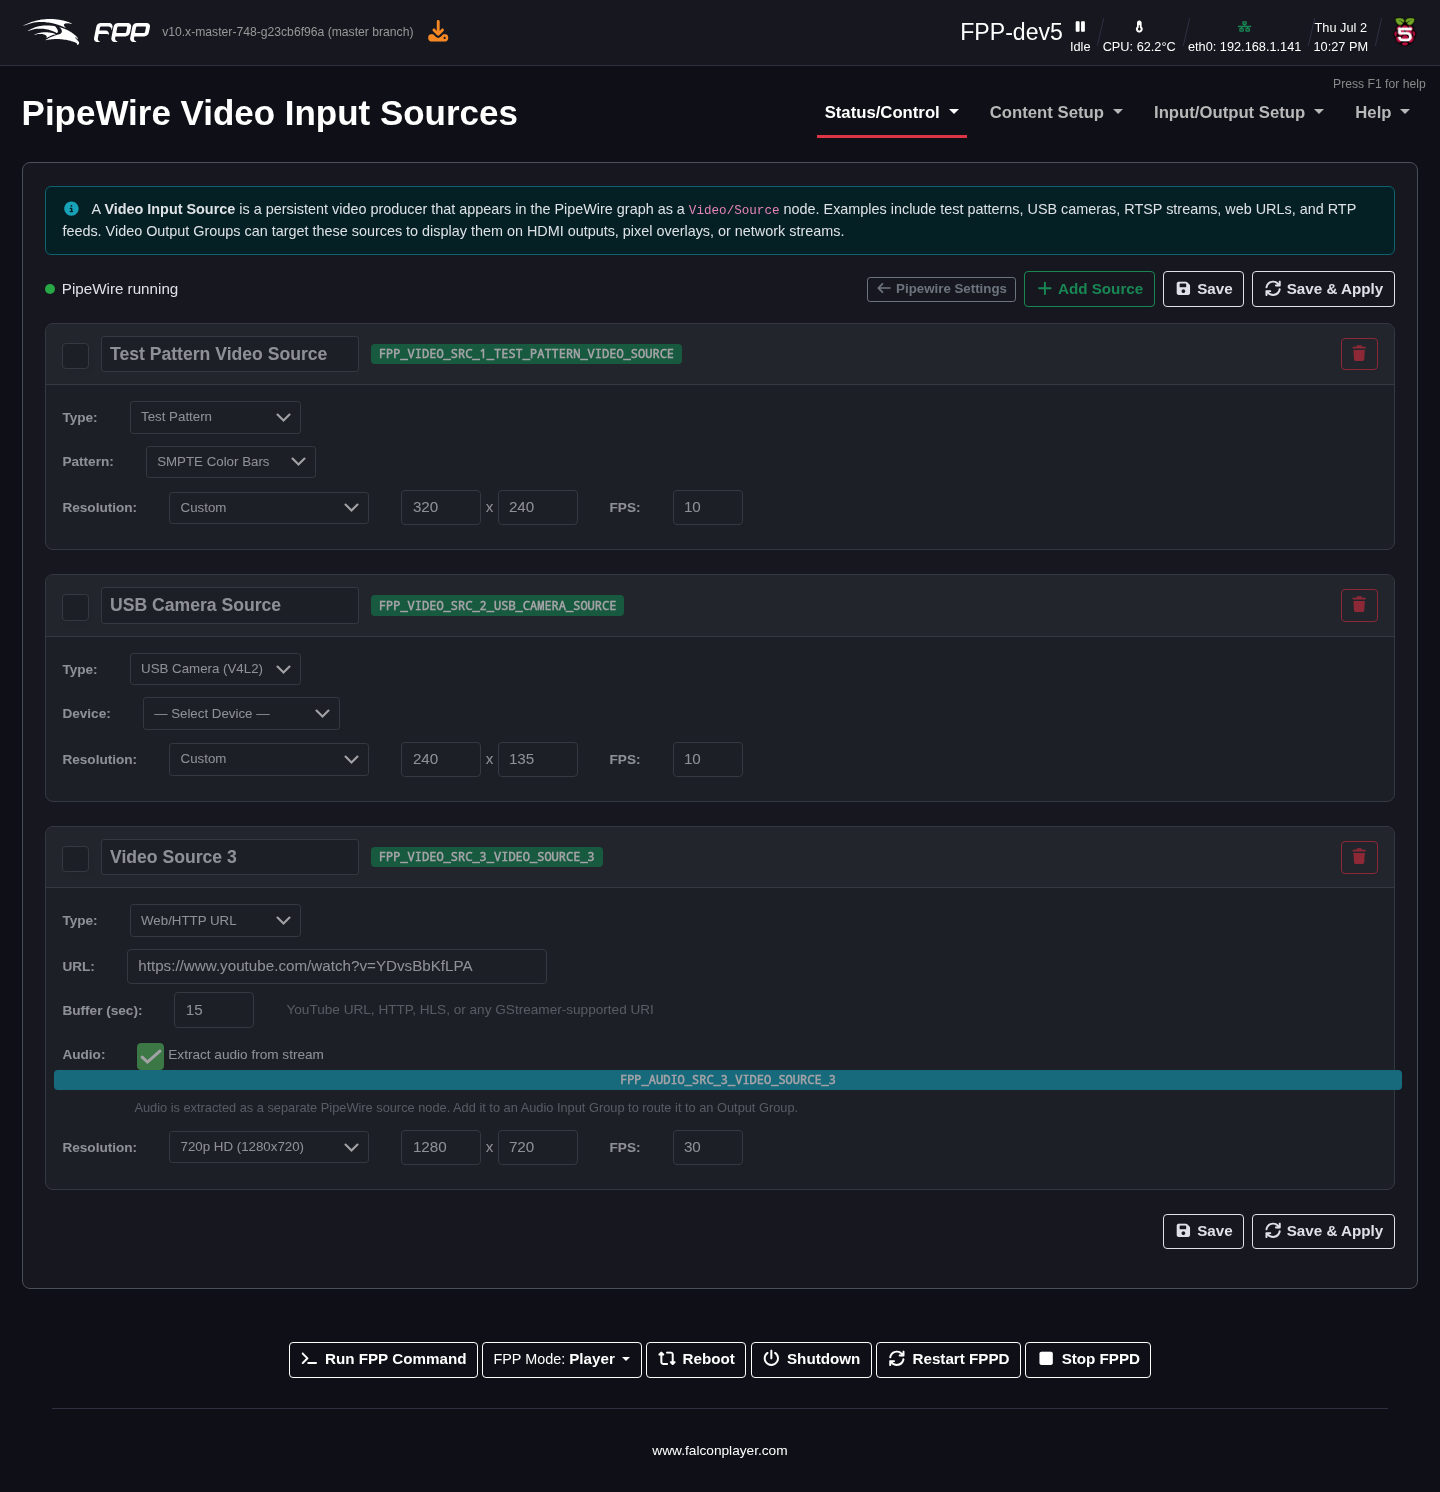Click the width field showing 1280
This screenshot has height=1492, width=1440.
click(441, 1147)
